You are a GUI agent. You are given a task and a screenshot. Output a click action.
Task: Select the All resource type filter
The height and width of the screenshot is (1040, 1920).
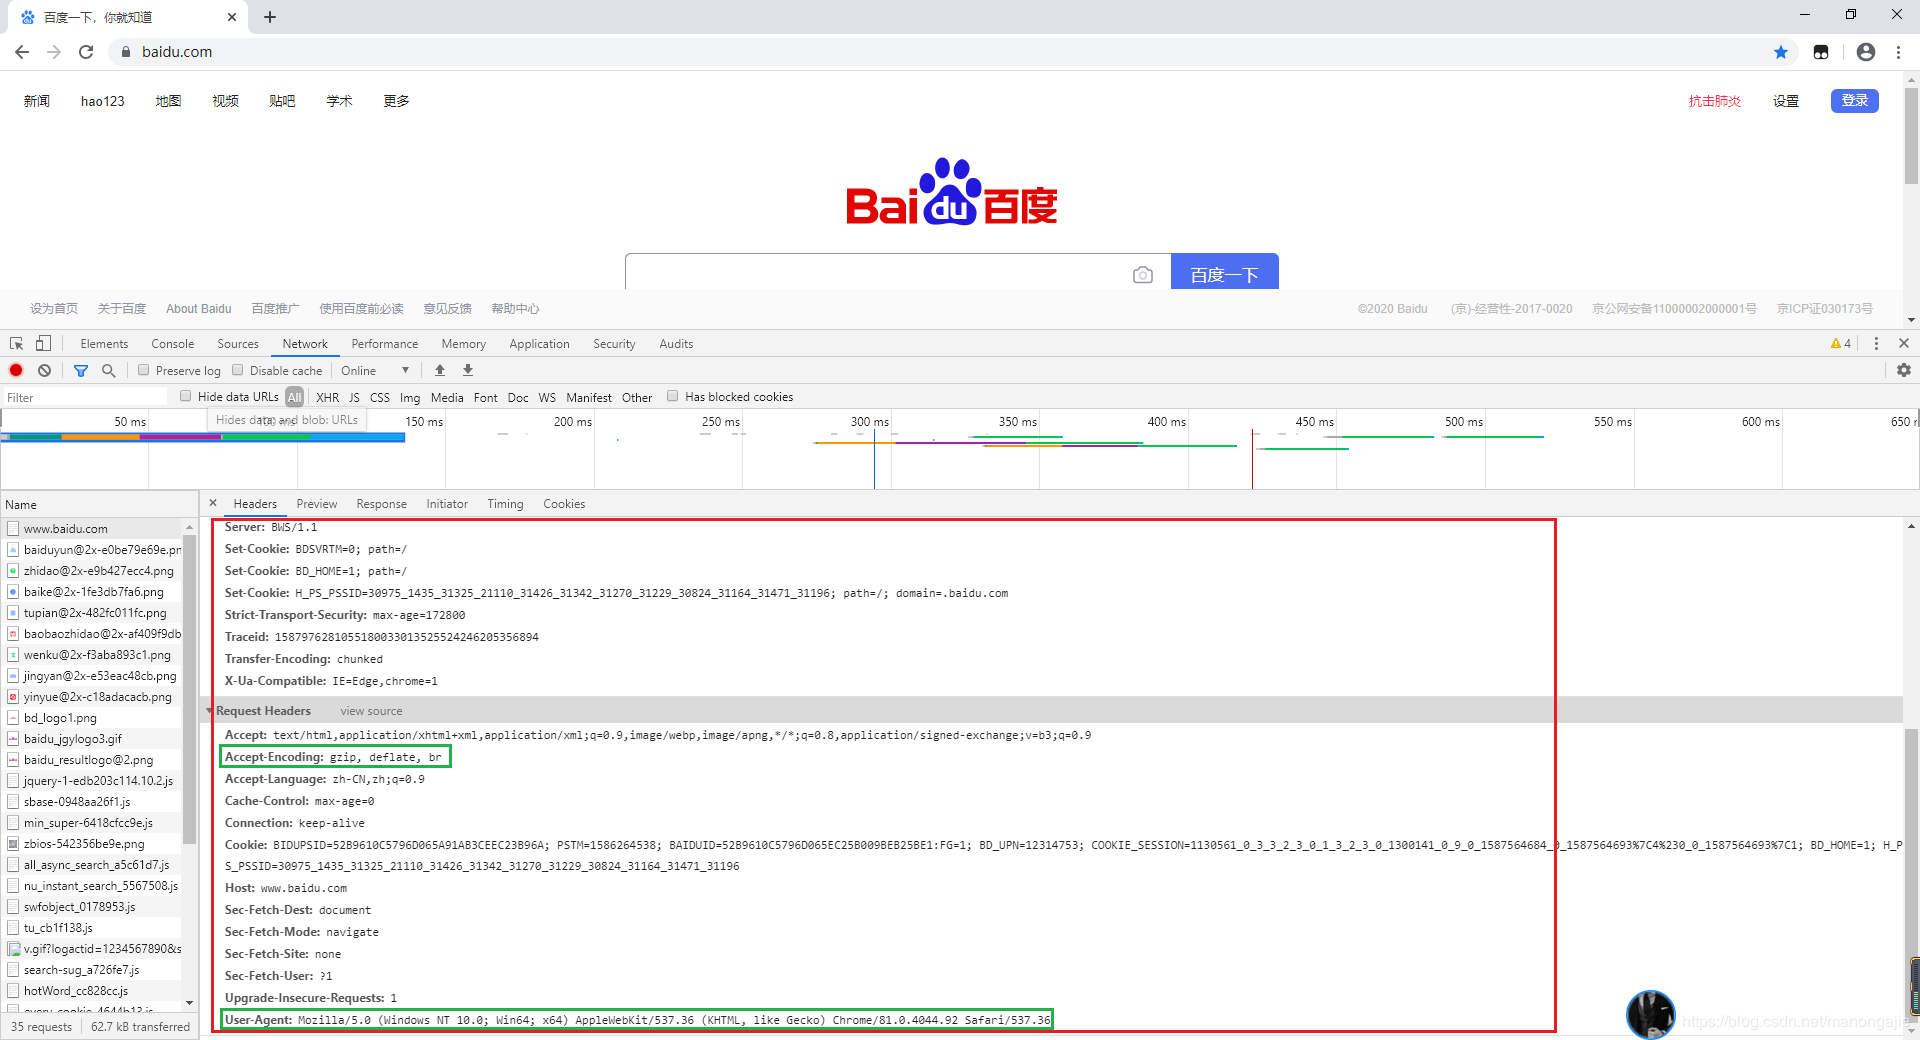click(x=294, y=397)
